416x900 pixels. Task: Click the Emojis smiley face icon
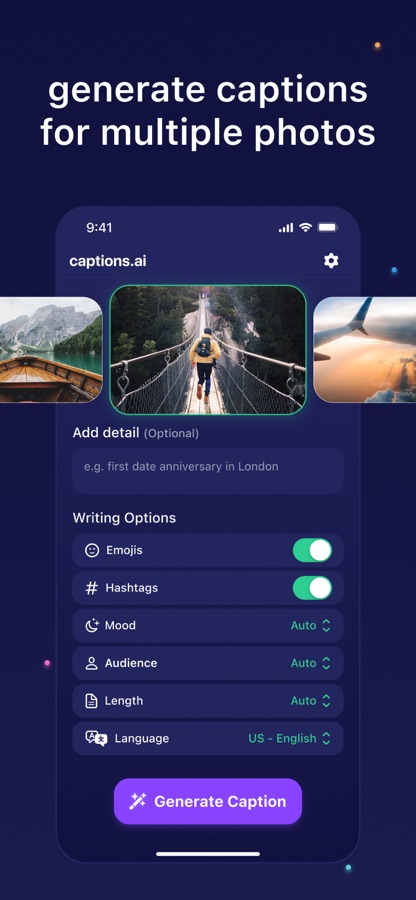tap(92, 550)
